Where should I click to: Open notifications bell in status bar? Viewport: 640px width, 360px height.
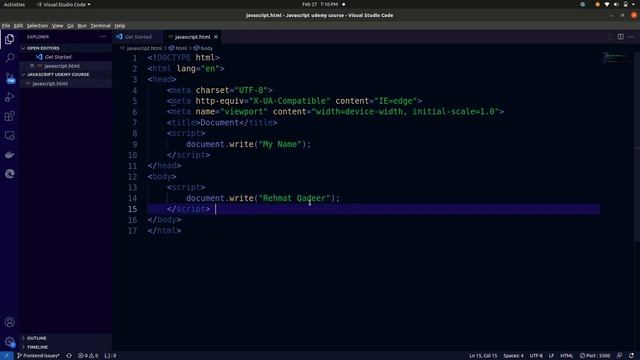(x=631, y=356)
